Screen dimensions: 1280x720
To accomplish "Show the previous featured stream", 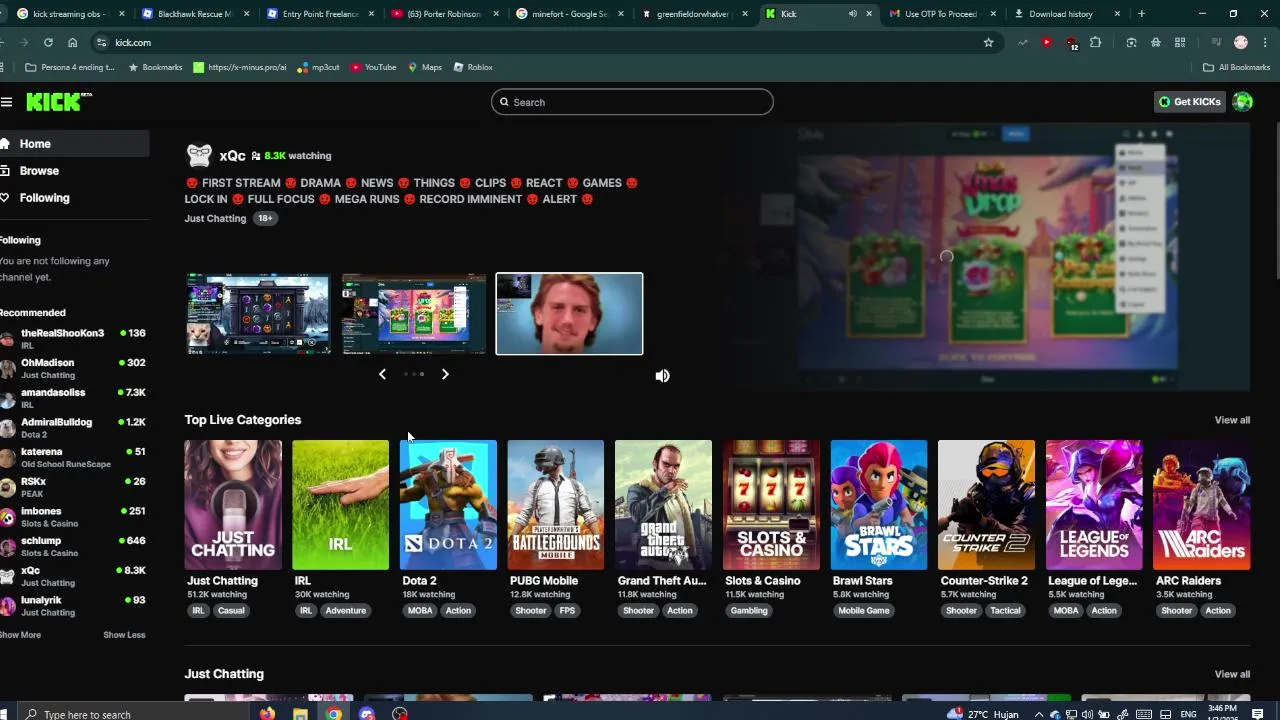I will click(382, 374).
